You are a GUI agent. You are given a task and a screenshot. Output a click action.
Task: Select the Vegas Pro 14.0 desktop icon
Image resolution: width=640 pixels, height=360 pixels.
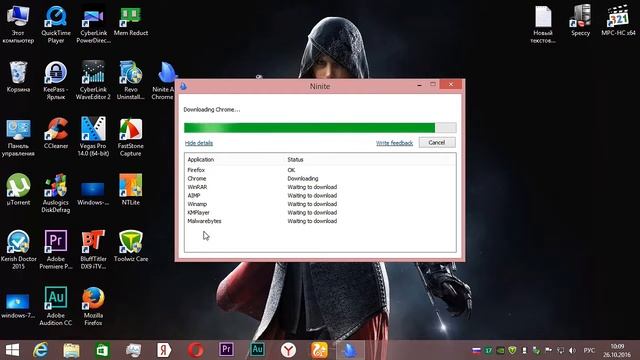[93, 137]
